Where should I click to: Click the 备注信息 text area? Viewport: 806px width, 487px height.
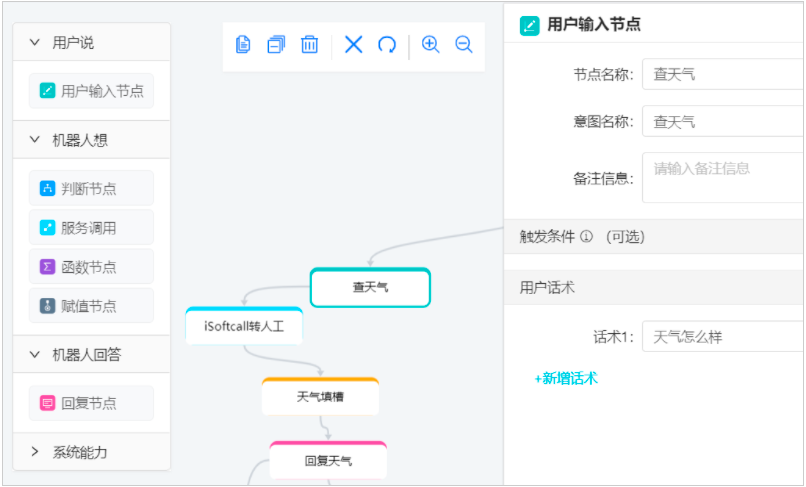[722, 177]
